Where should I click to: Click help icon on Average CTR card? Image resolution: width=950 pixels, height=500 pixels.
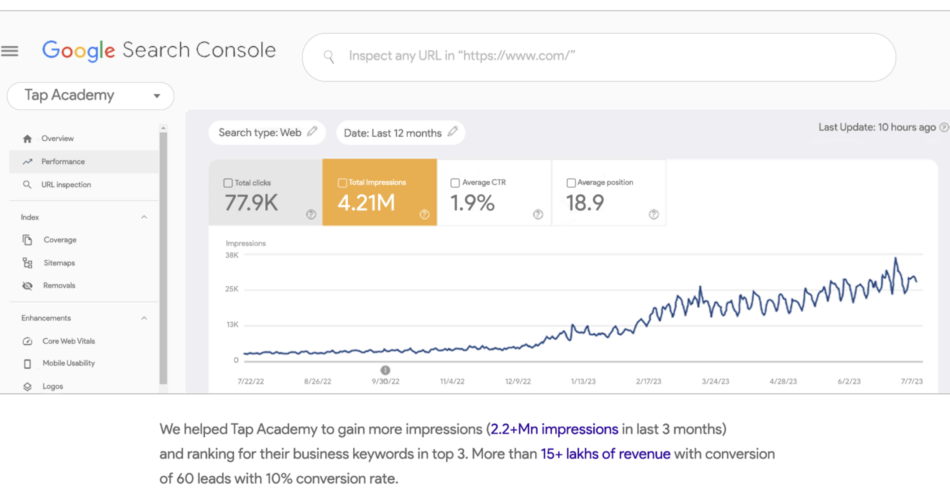(x=538, y=214)
